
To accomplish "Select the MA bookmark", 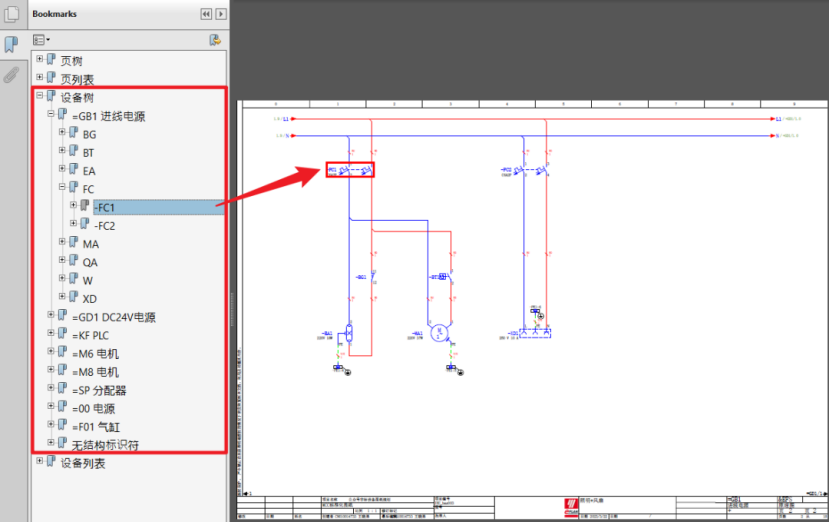I will 91,244.
